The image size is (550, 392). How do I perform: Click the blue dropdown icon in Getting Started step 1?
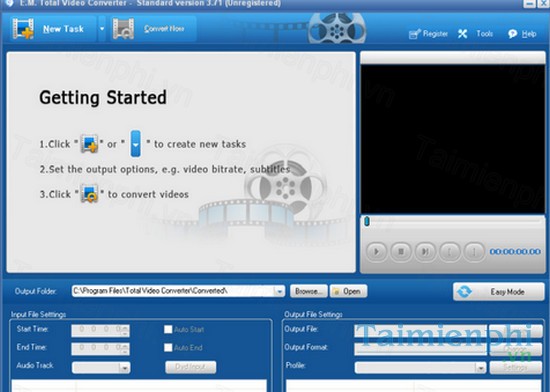point(136,144)
